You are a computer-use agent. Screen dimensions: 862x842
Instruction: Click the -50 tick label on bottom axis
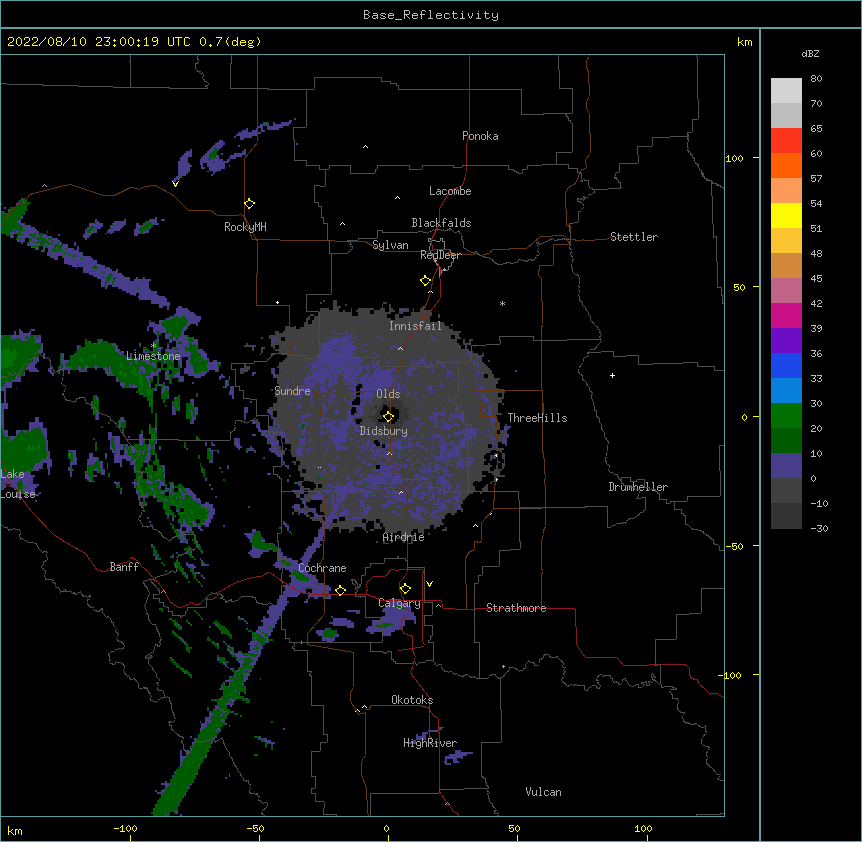coord(255,828)
